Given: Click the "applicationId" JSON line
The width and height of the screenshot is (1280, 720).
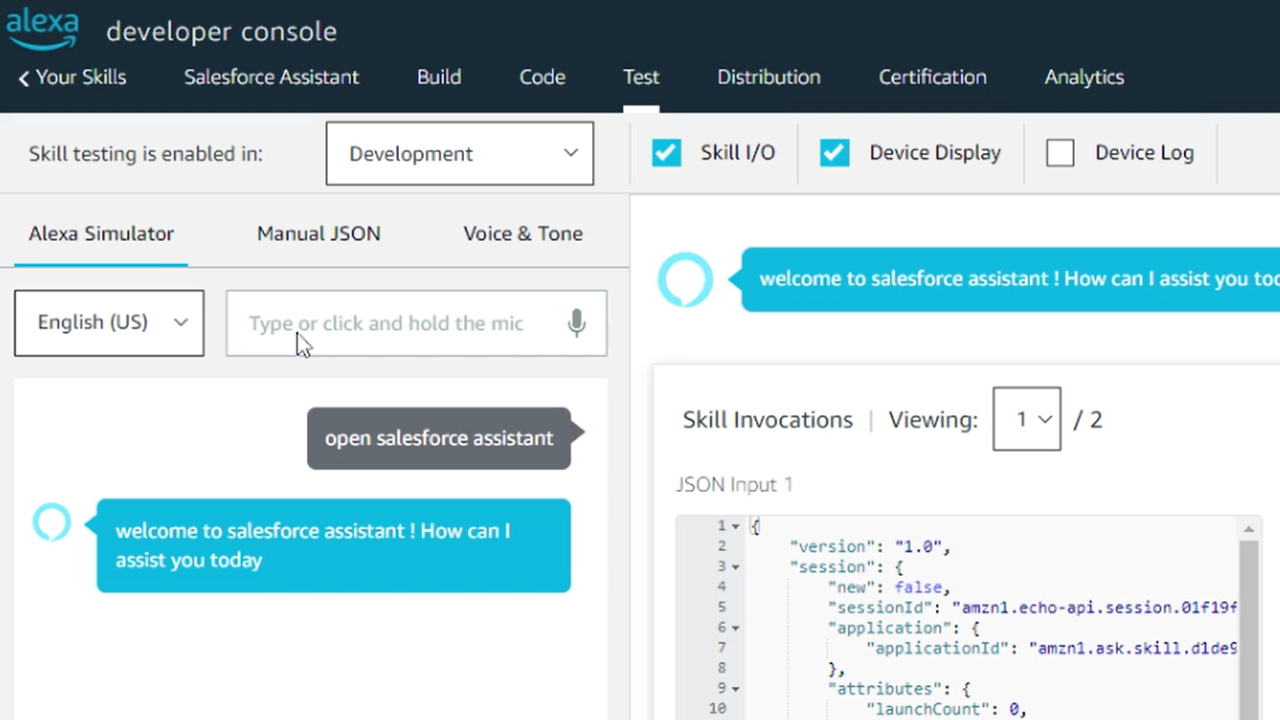Looking at the screenshot, I should [x=1052, y=648].
